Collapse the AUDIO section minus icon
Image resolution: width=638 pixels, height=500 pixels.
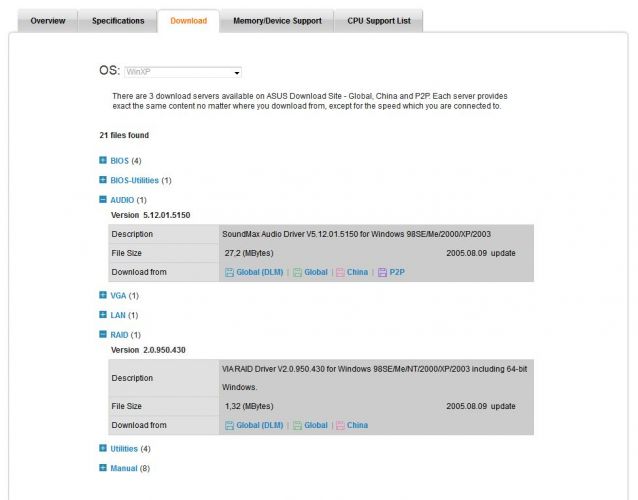103,199
